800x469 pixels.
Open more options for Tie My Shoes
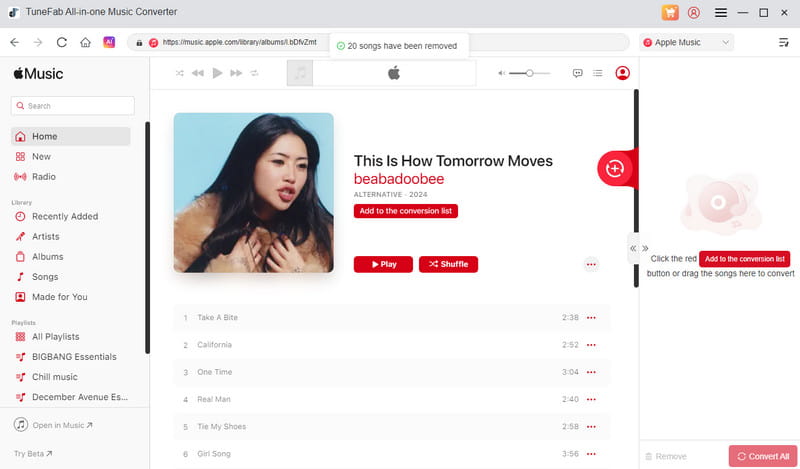(x=591, y=427)
